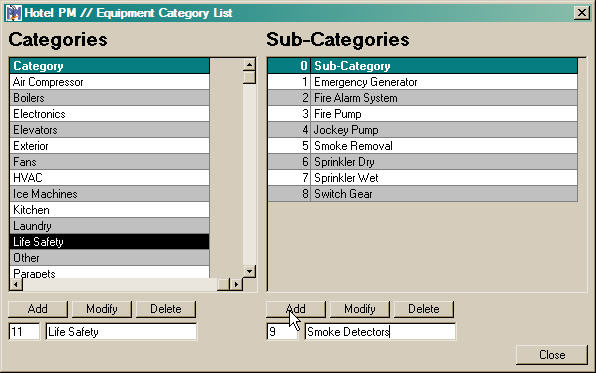
Task: Select Fire Alarm System sub-category
Action: (x=423, y=98)
